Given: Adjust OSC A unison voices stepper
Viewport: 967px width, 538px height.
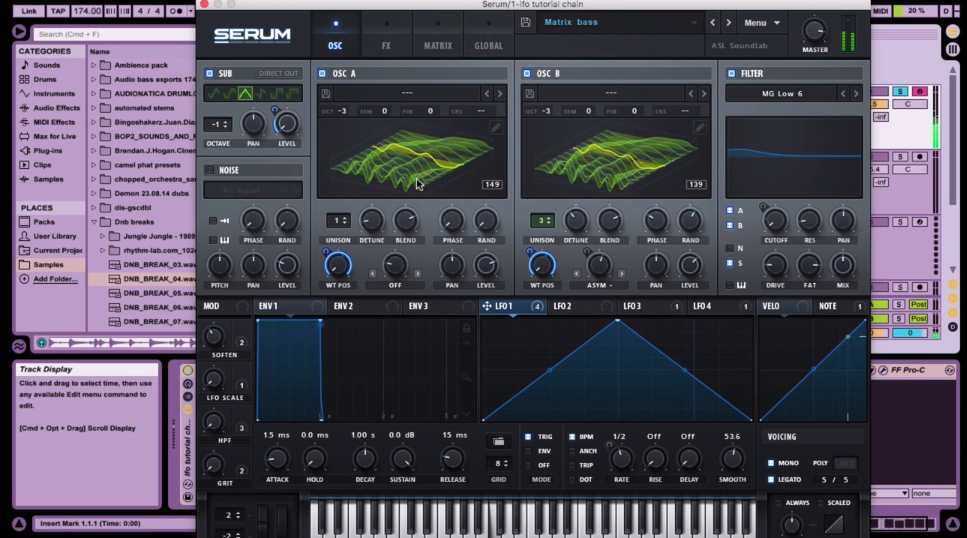Looking at the screenshot, I should (338, 220).
